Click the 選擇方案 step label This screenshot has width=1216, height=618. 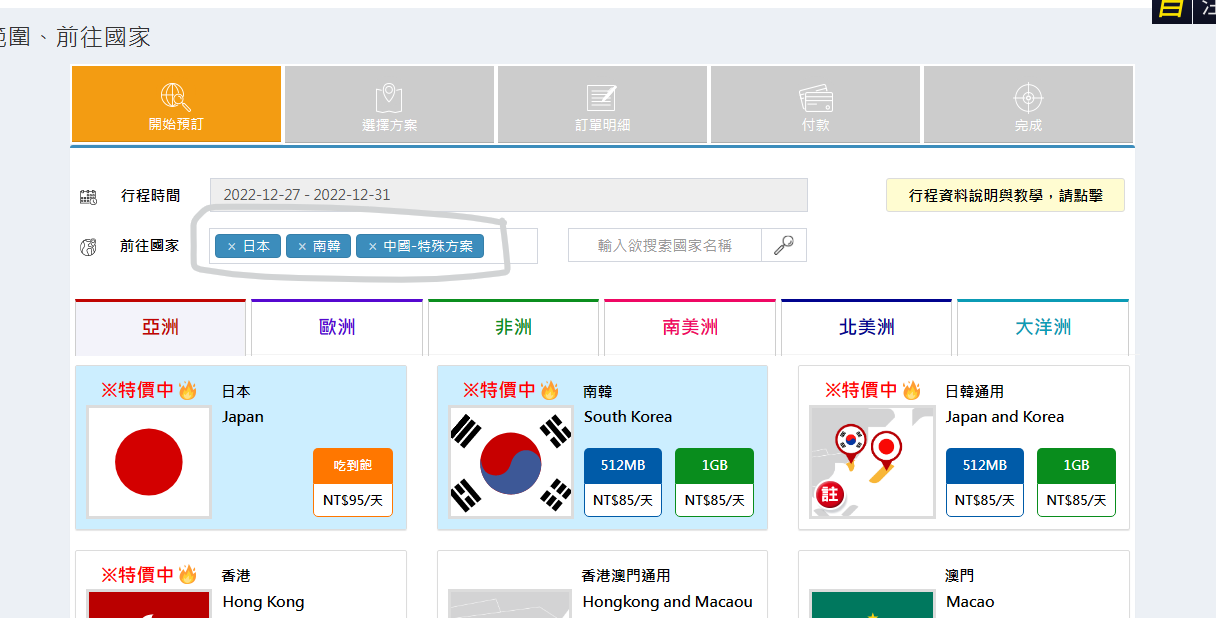[389, 125]
